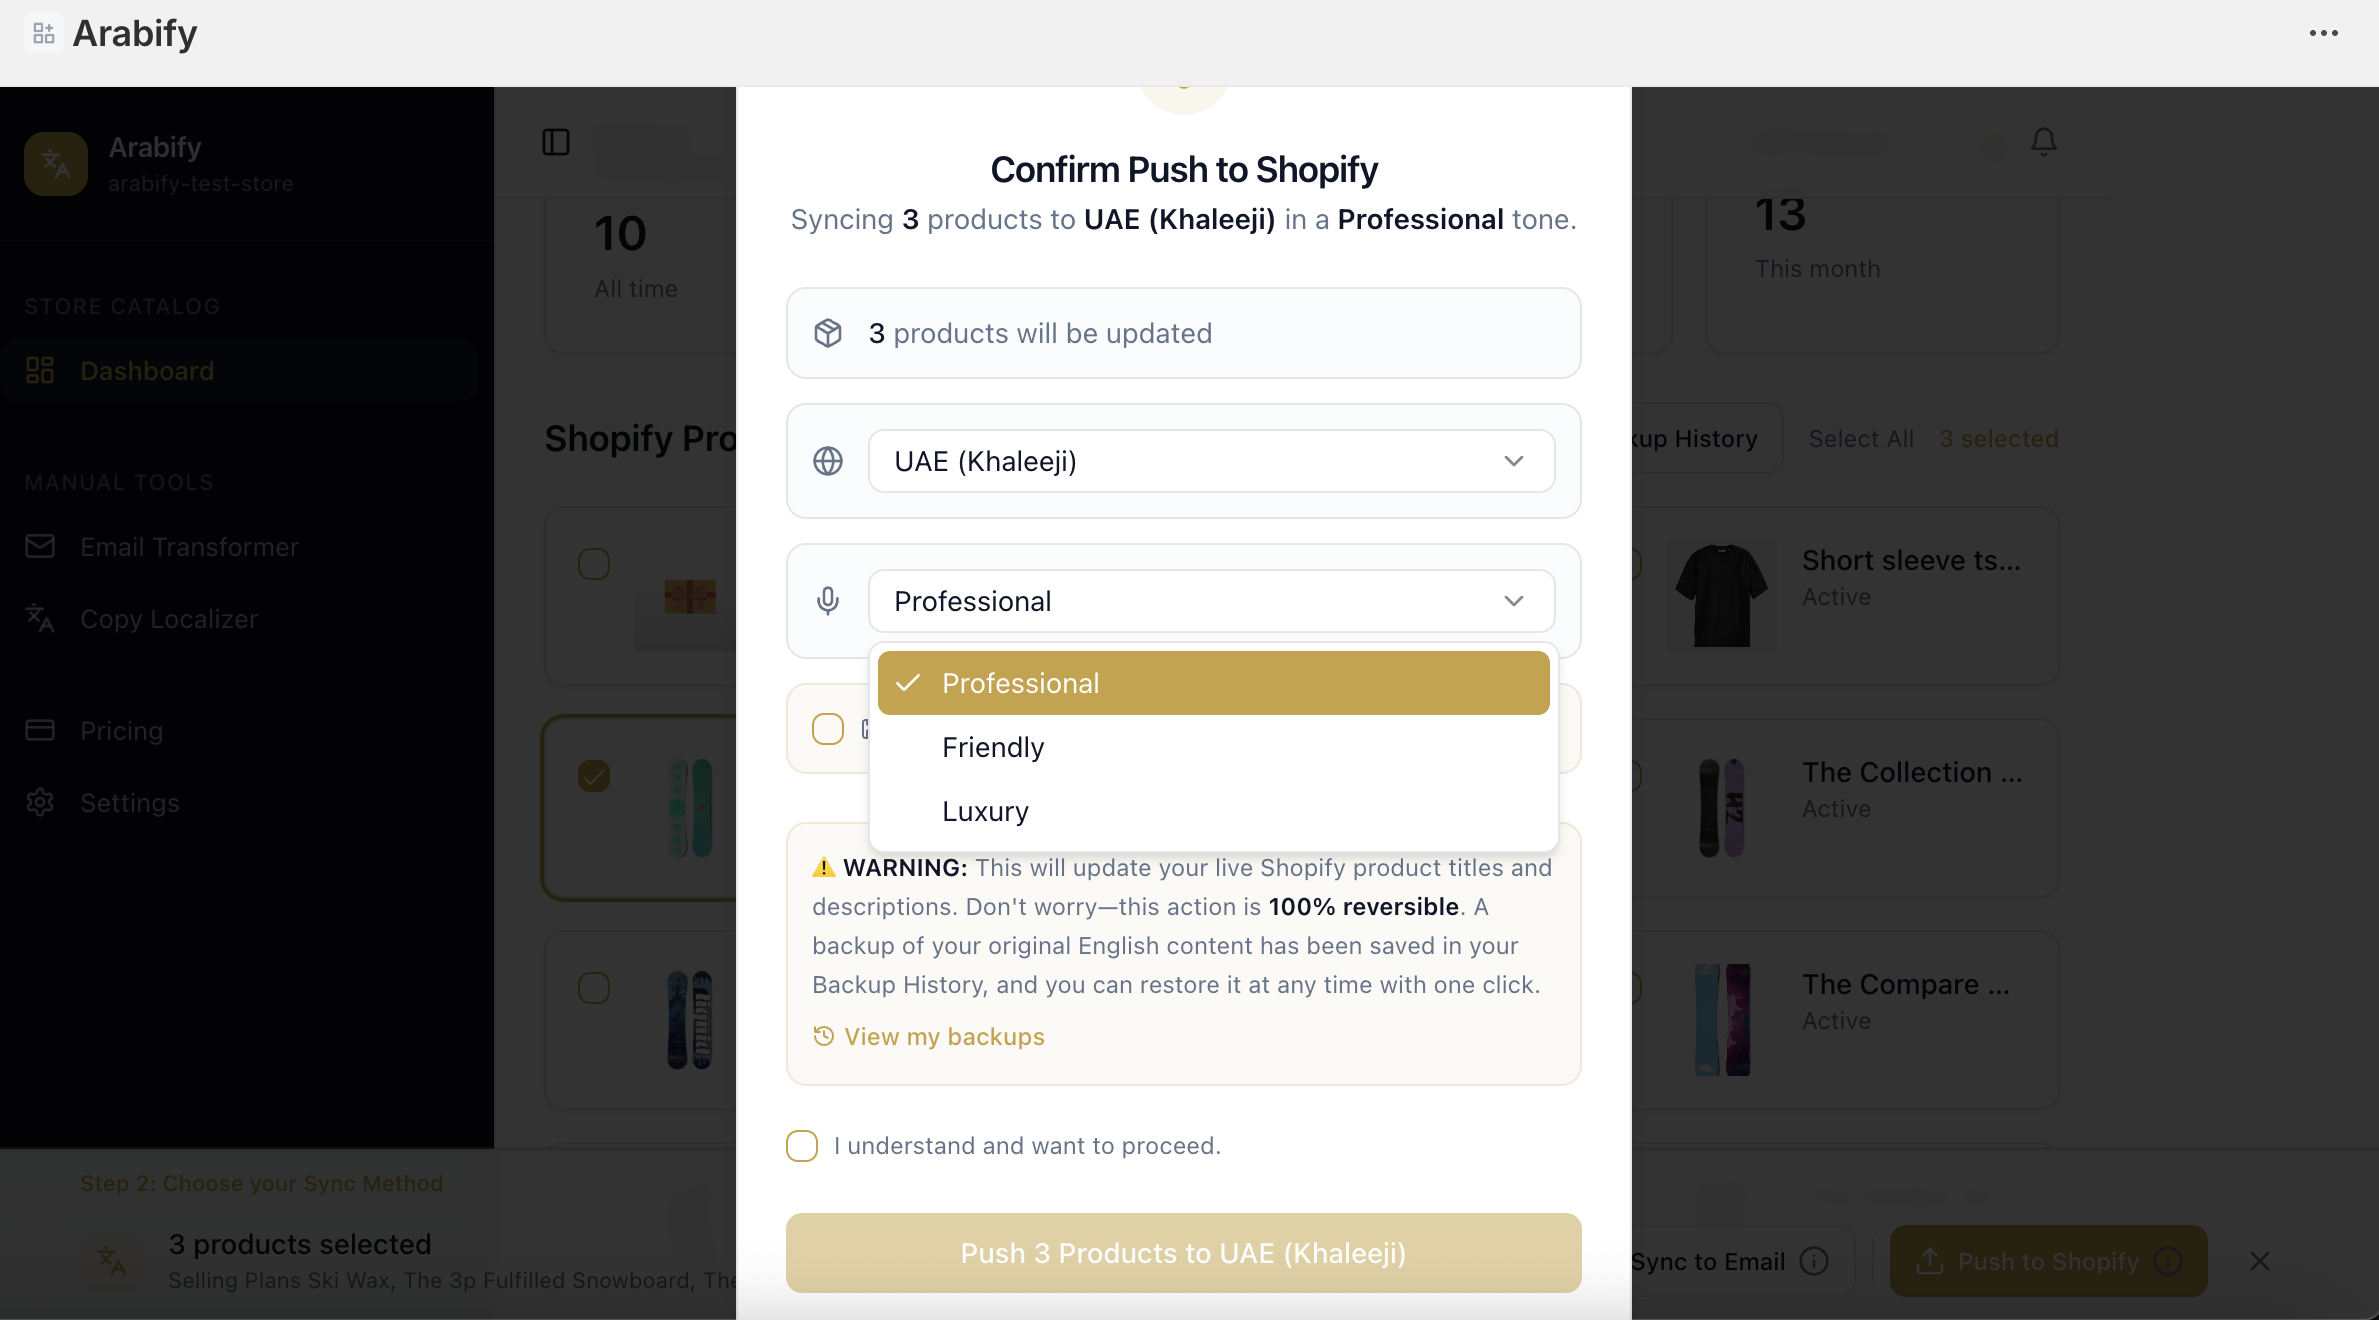
Task: Click the microphone icon beside the tone selector
Action: pyautogui.click(x=827, y=600)
